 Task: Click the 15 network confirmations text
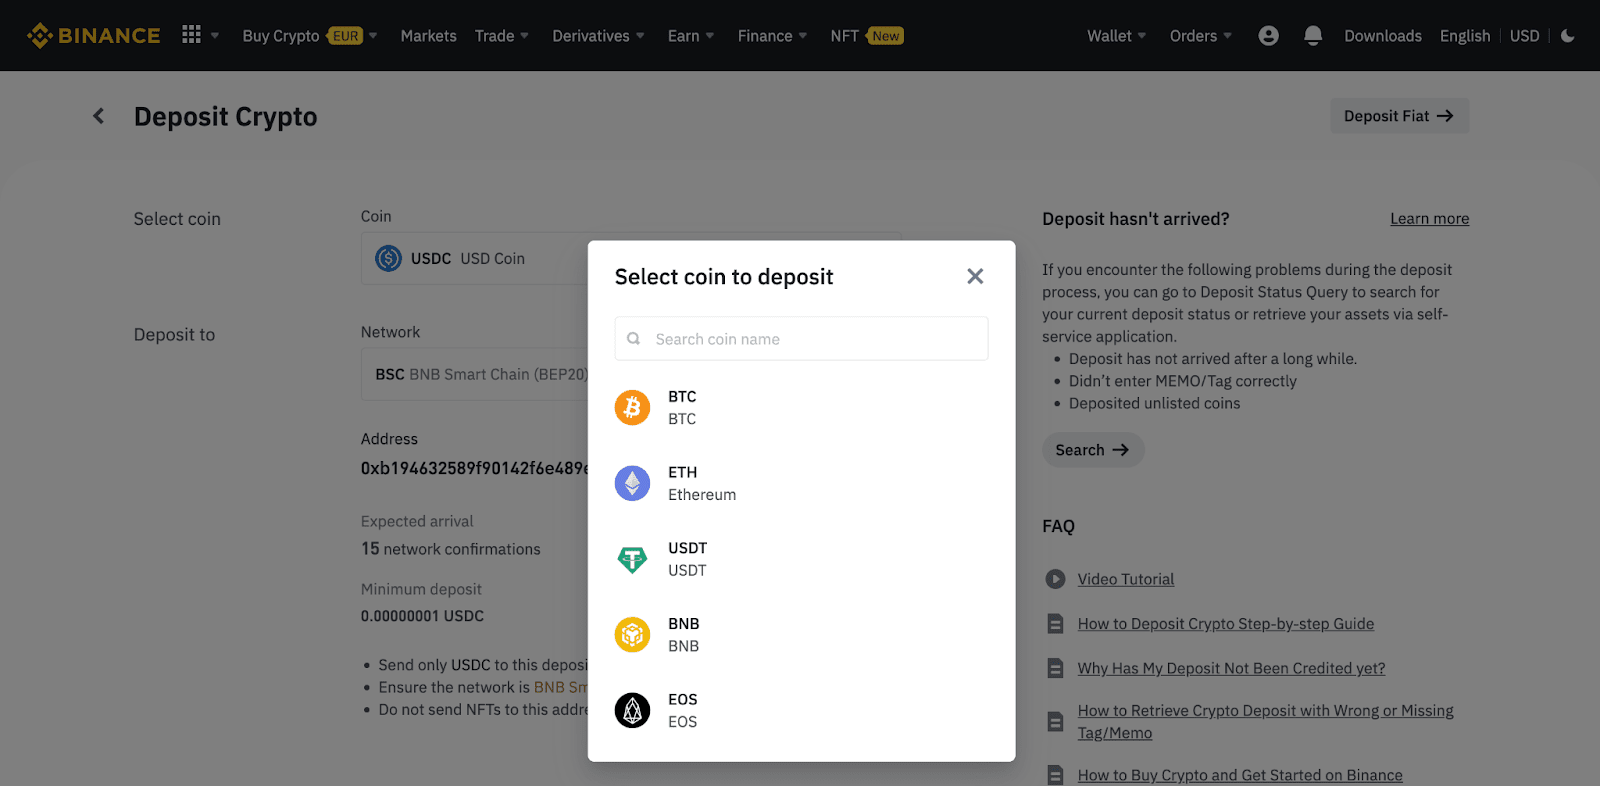451,549
